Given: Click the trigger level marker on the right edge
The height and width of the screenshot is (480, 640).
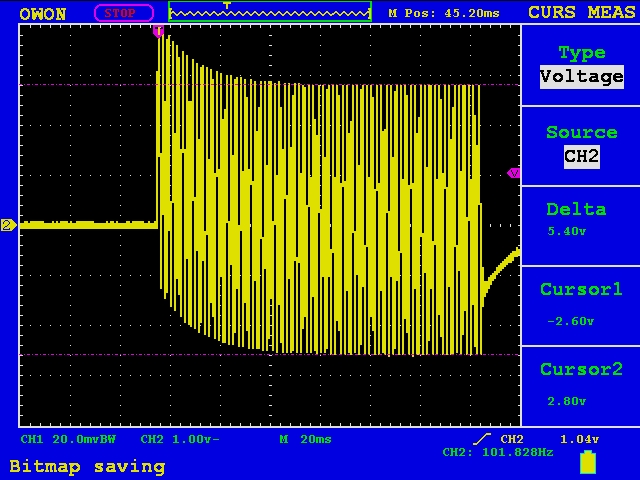Looking at the screenshot, I should [514, 173].
